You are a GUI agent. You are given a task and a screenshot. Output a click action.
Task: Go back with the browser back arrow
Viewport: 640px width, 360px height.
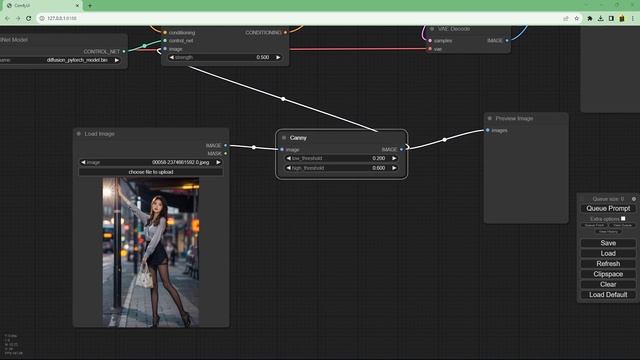click(x=7, y=18)
